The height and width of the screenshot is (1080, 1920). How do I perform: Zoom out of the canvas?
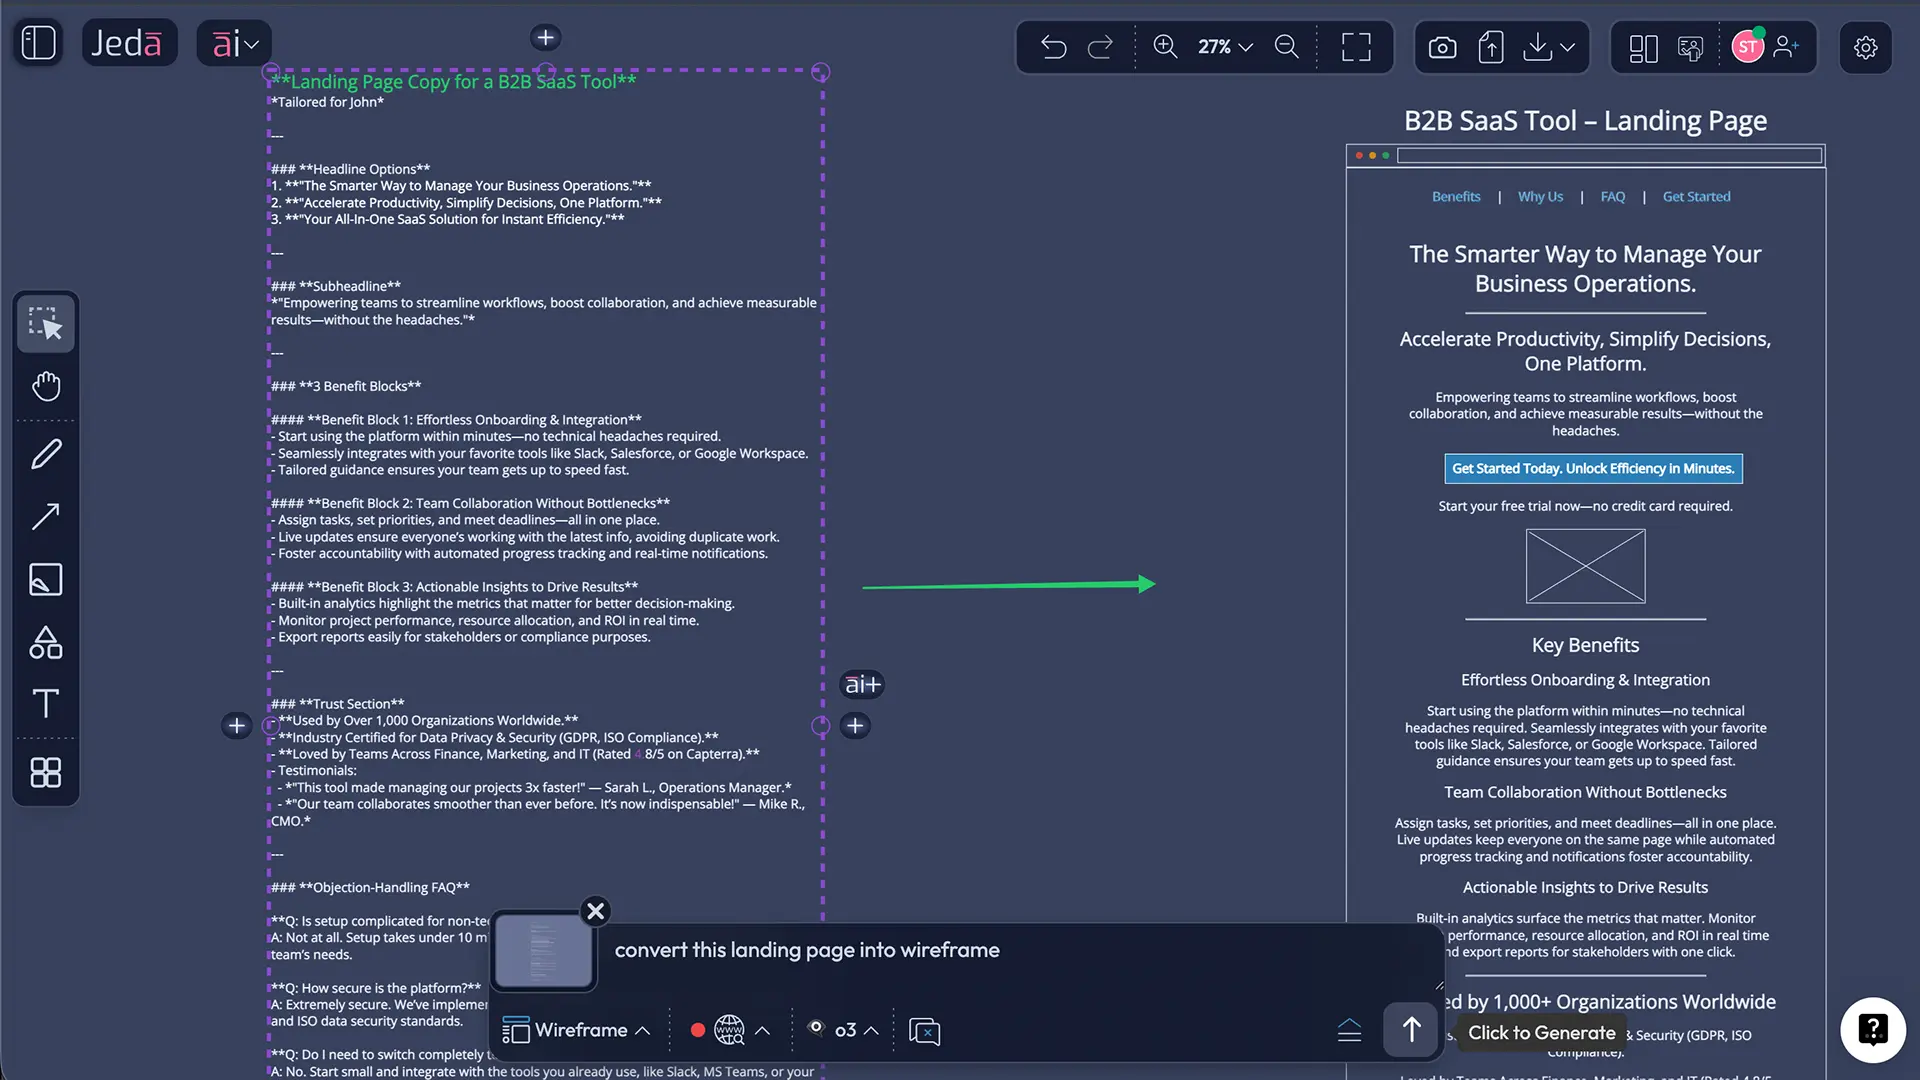(1287, 47)
